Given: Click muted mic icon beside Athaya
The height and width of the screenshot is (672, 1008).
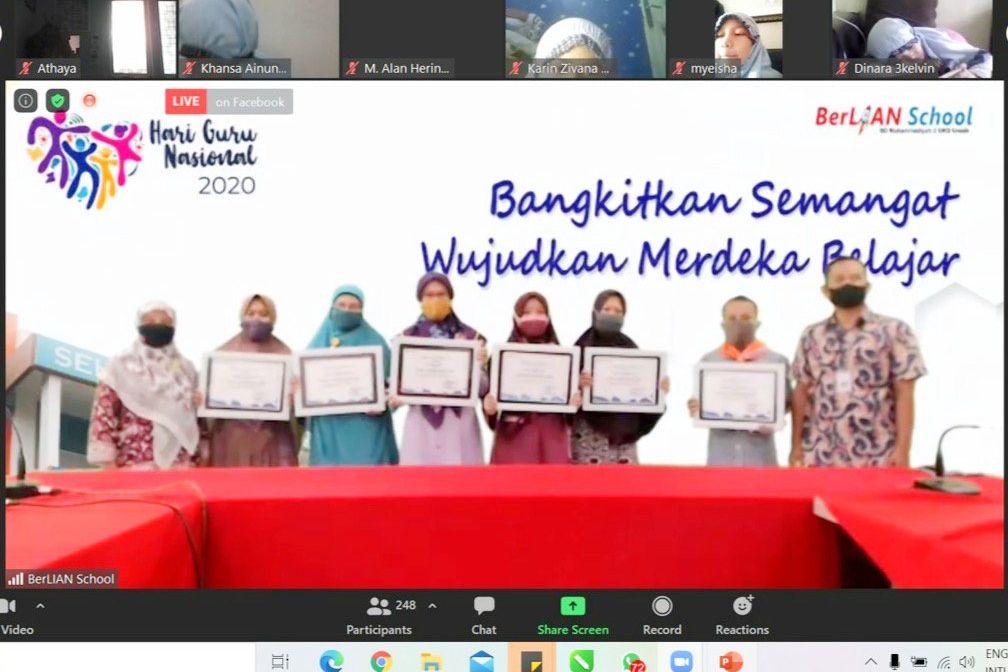Looking at the screenshot, I should point(26,68).
